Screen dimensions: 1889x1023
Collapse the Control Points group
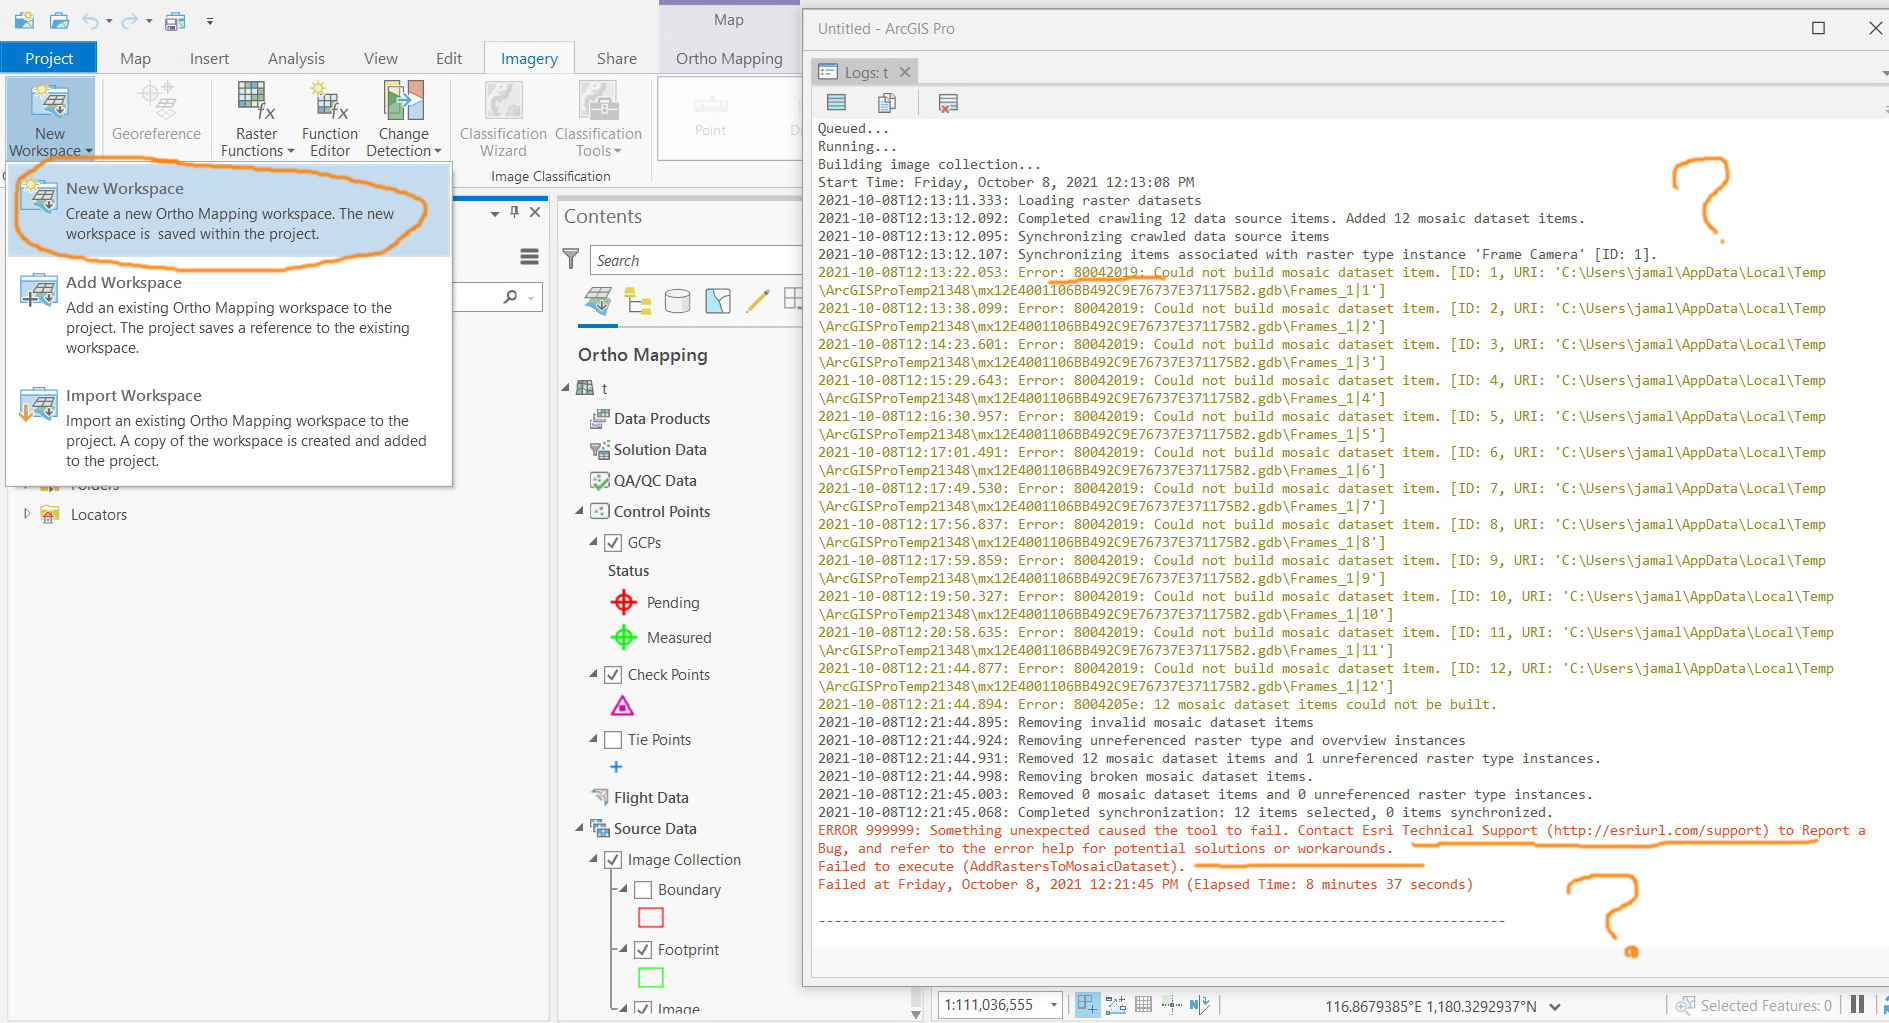coord(580,511)
